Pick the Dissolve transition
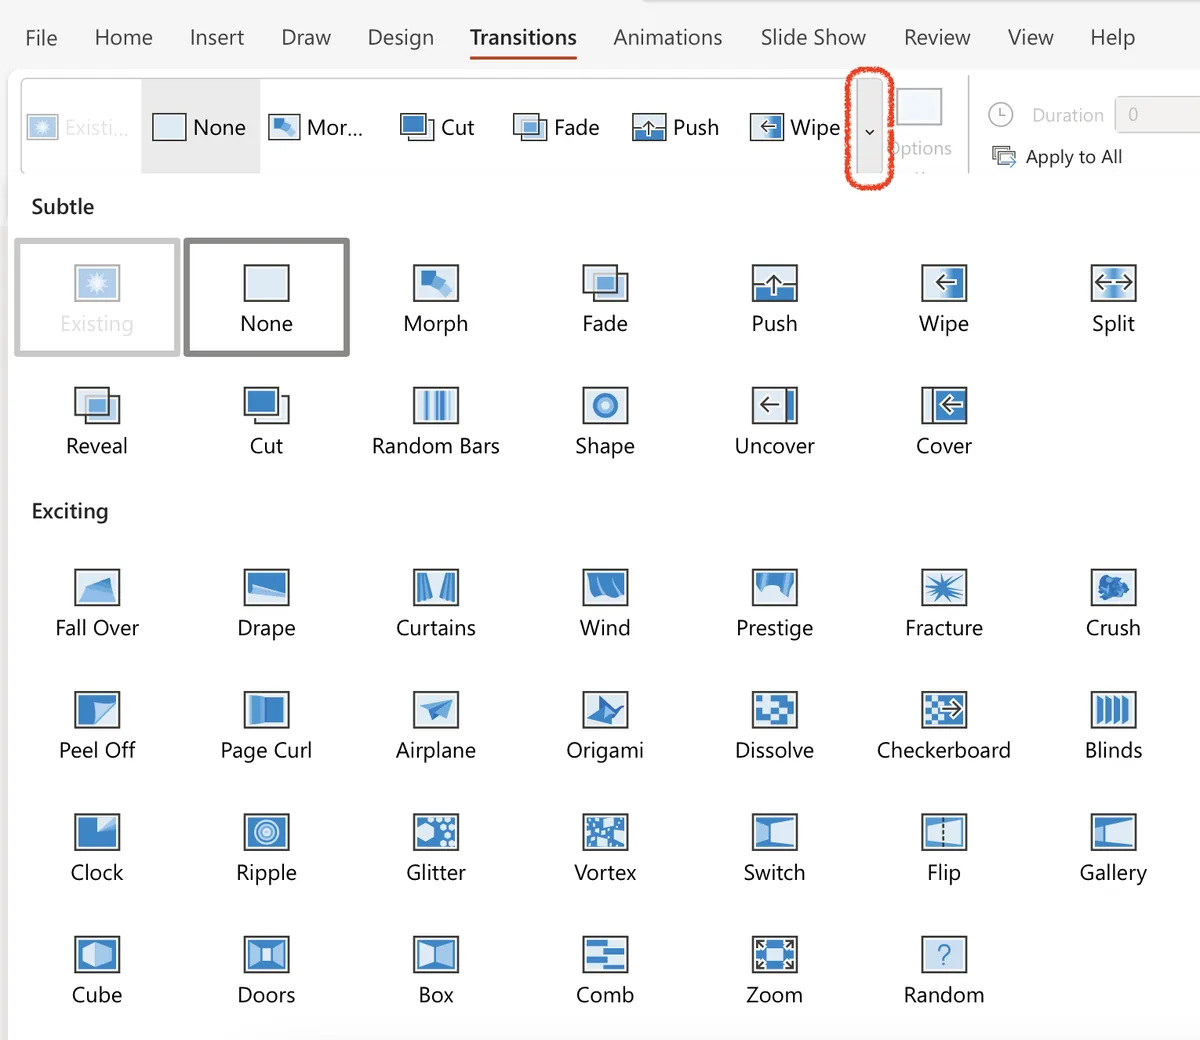1200x1040 pixels. (774, 726)
